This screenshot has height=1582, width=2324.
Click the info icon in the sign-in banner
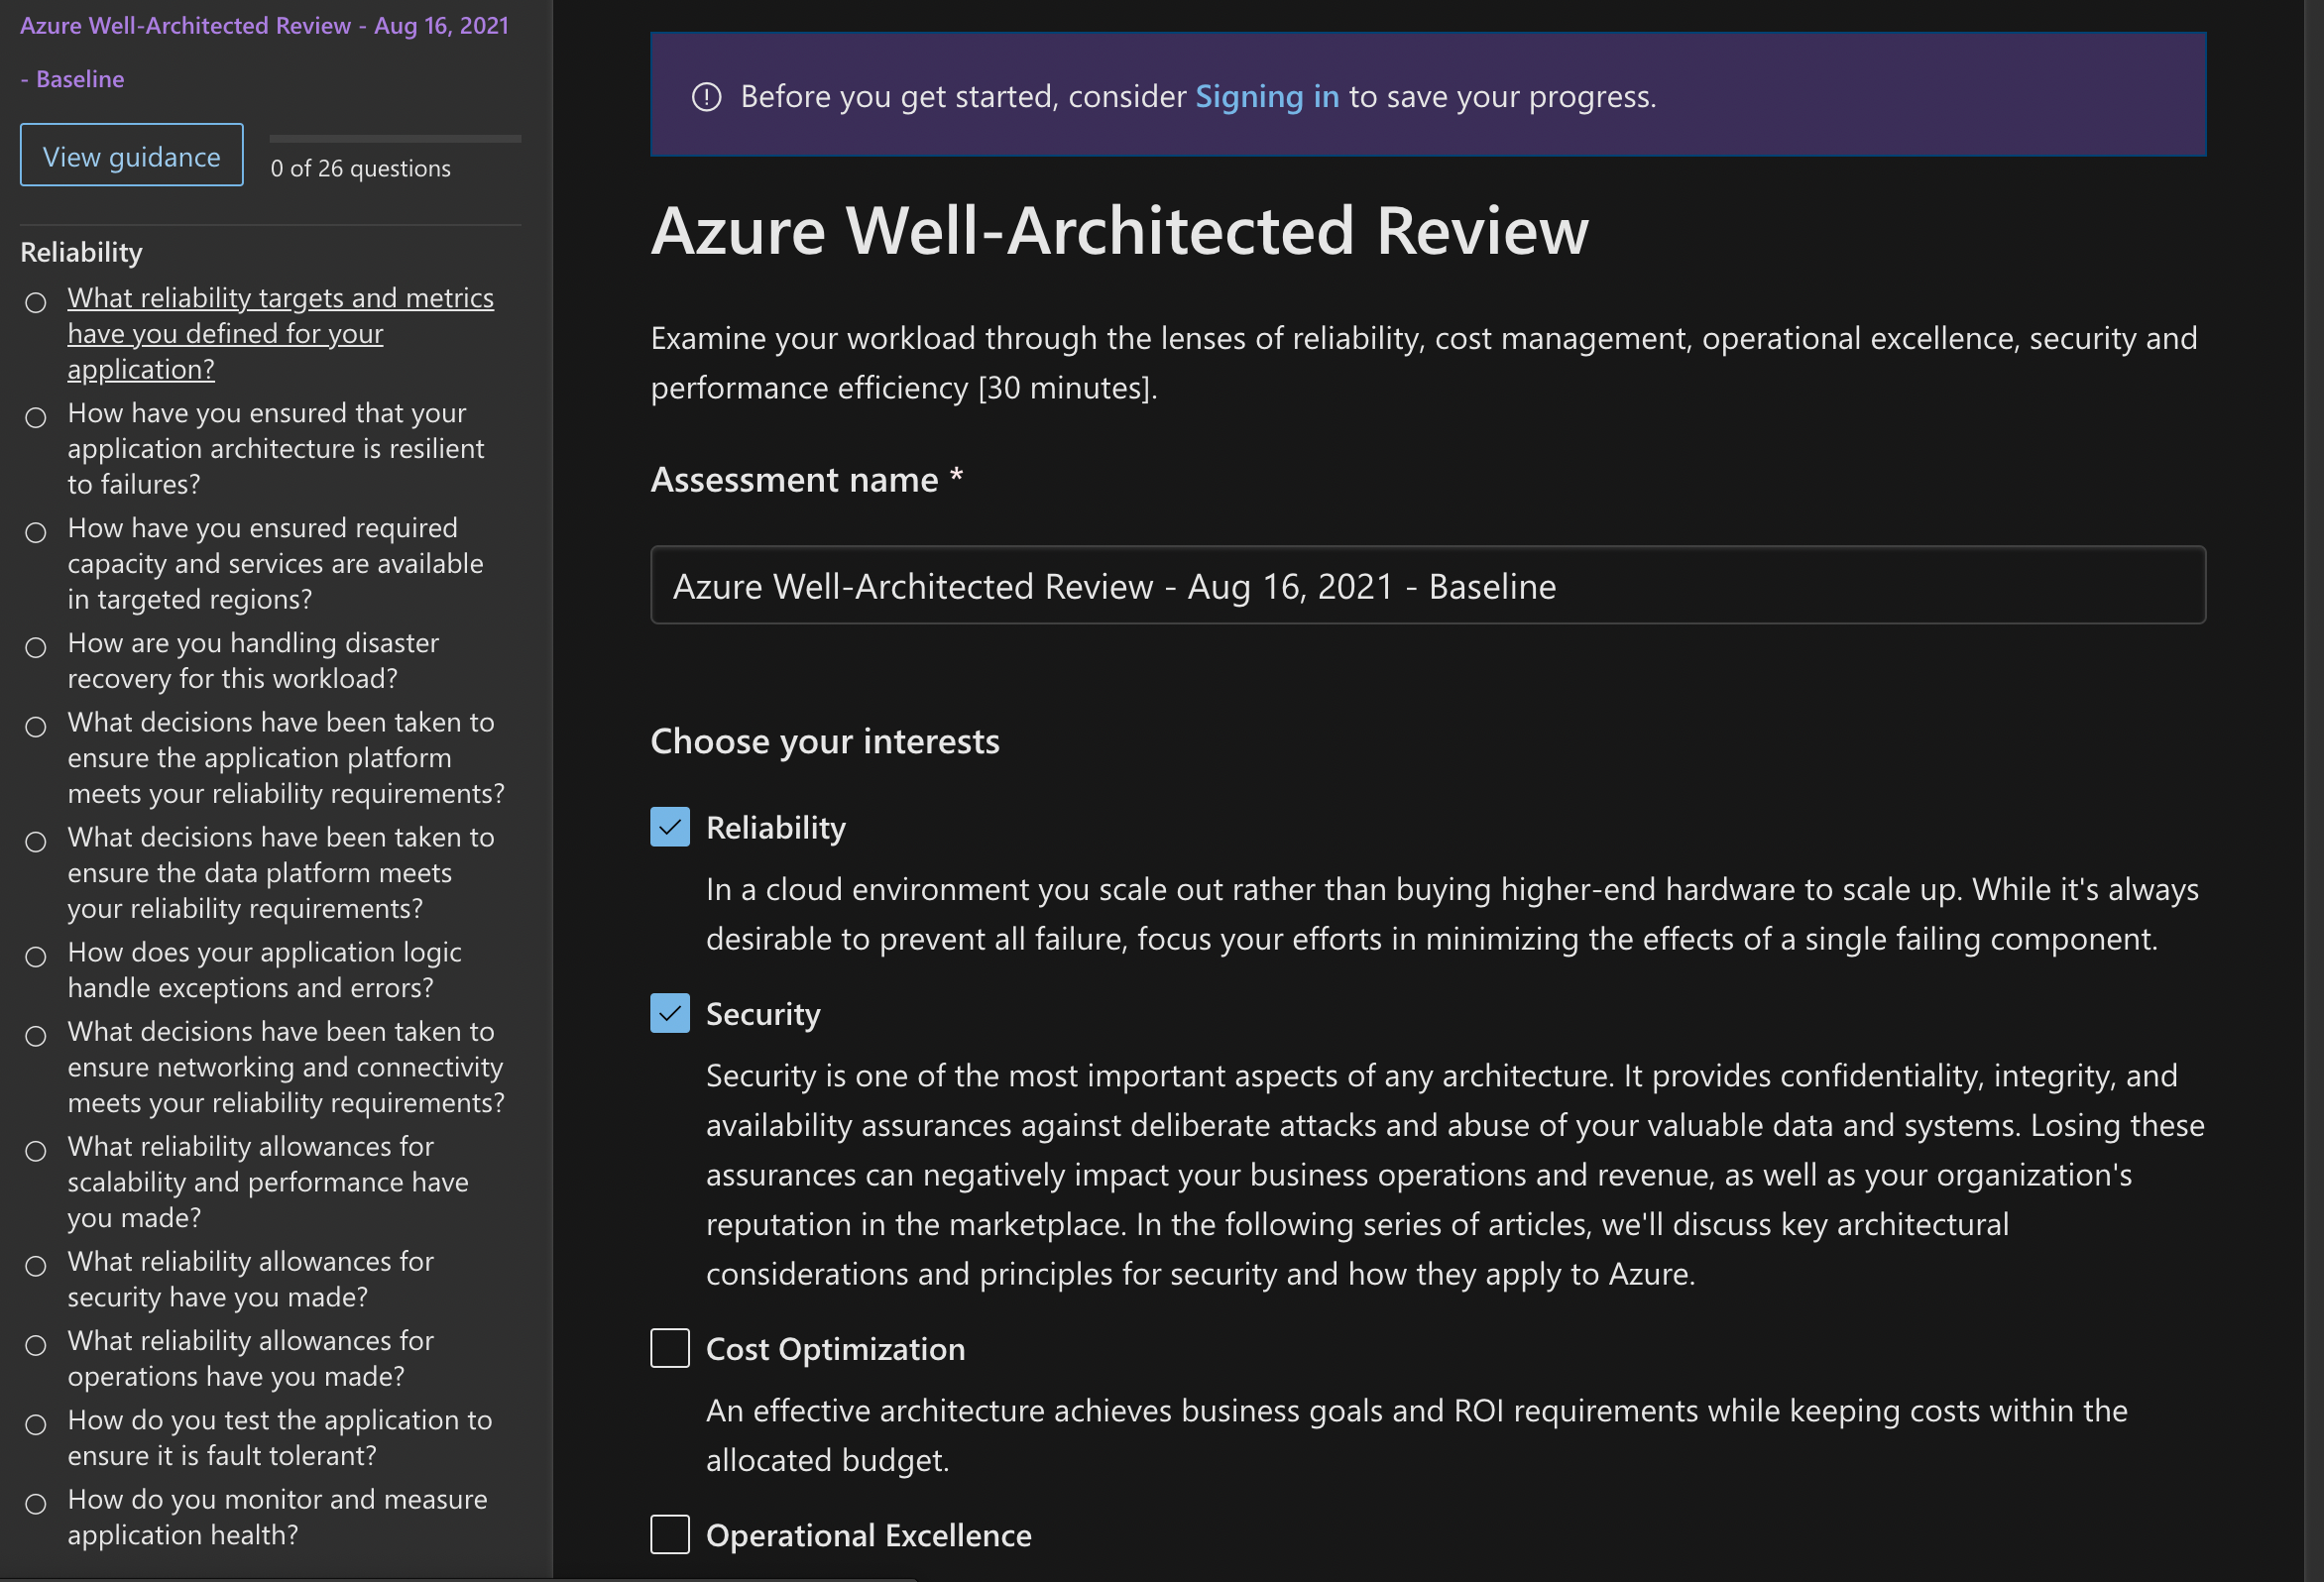pos(706,95)
